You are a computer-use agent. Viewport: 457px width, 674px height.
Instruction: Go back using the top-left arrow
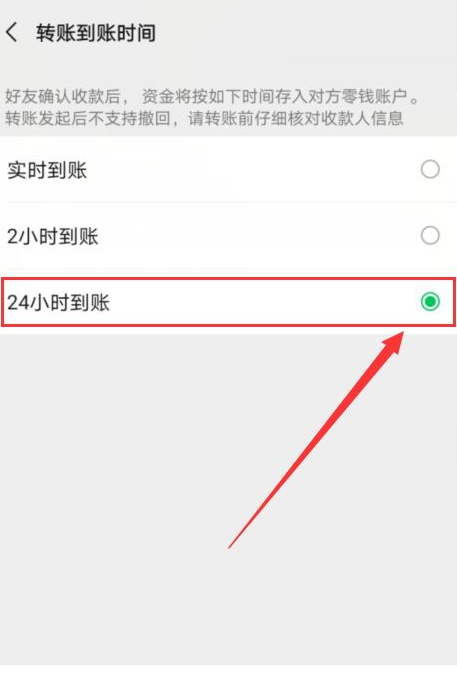point(12,33)
